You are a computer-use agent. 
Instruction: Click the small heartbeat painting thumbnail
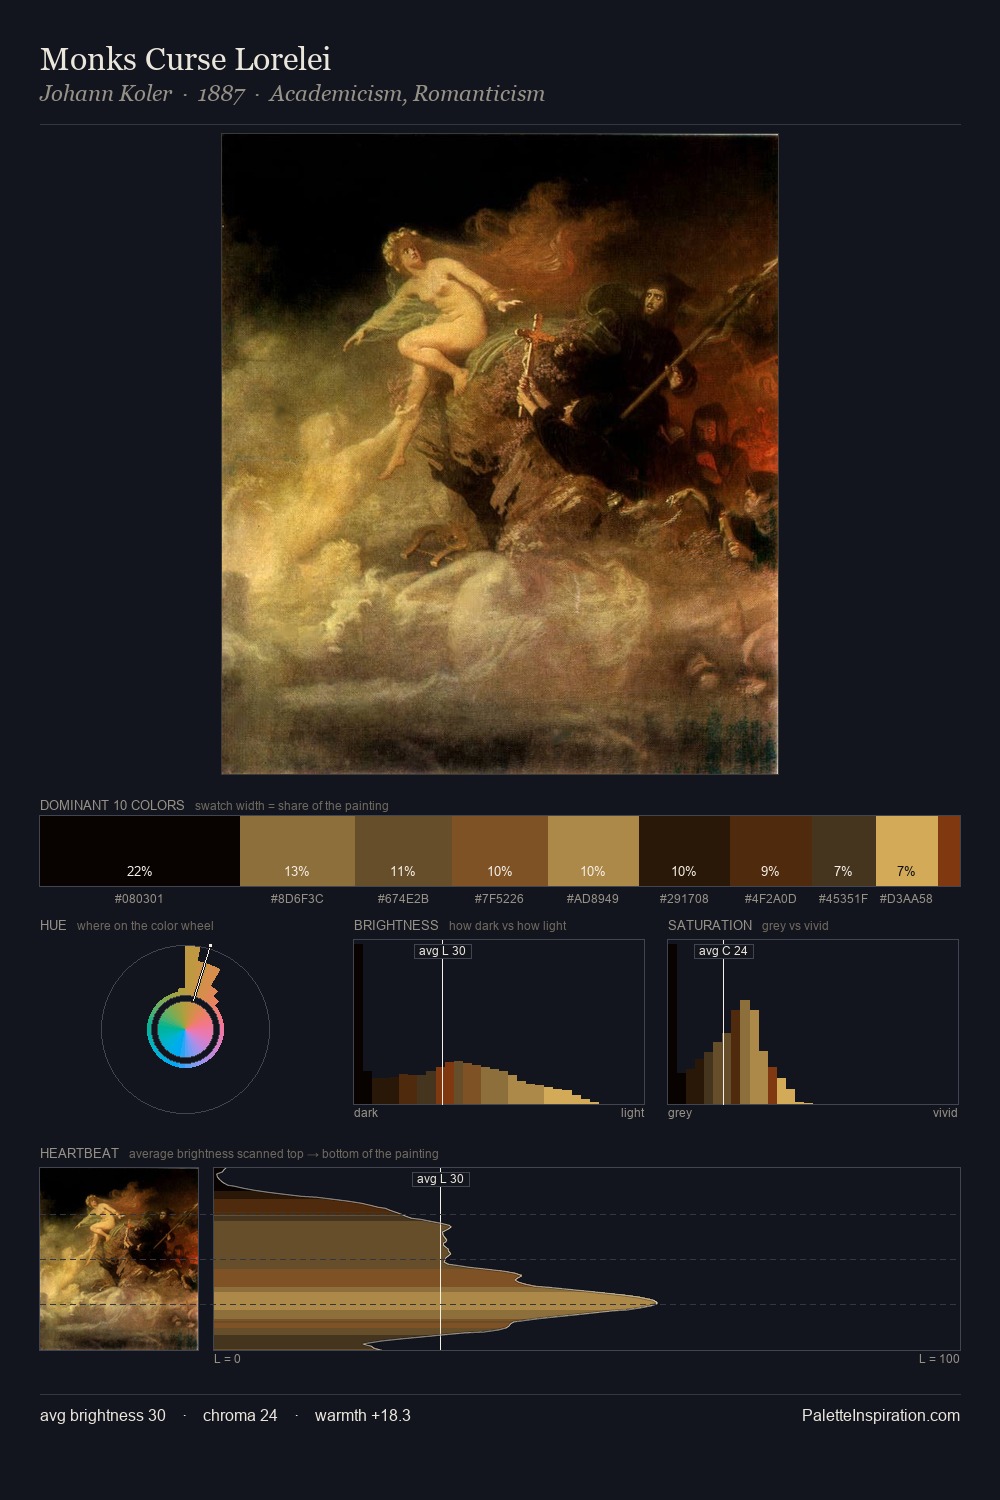119,1259
